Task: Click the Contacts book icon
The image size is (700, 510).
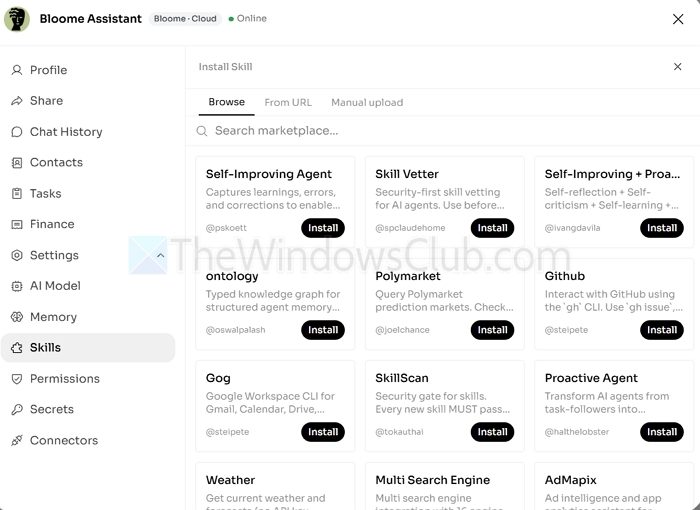Action: (17, 163)
